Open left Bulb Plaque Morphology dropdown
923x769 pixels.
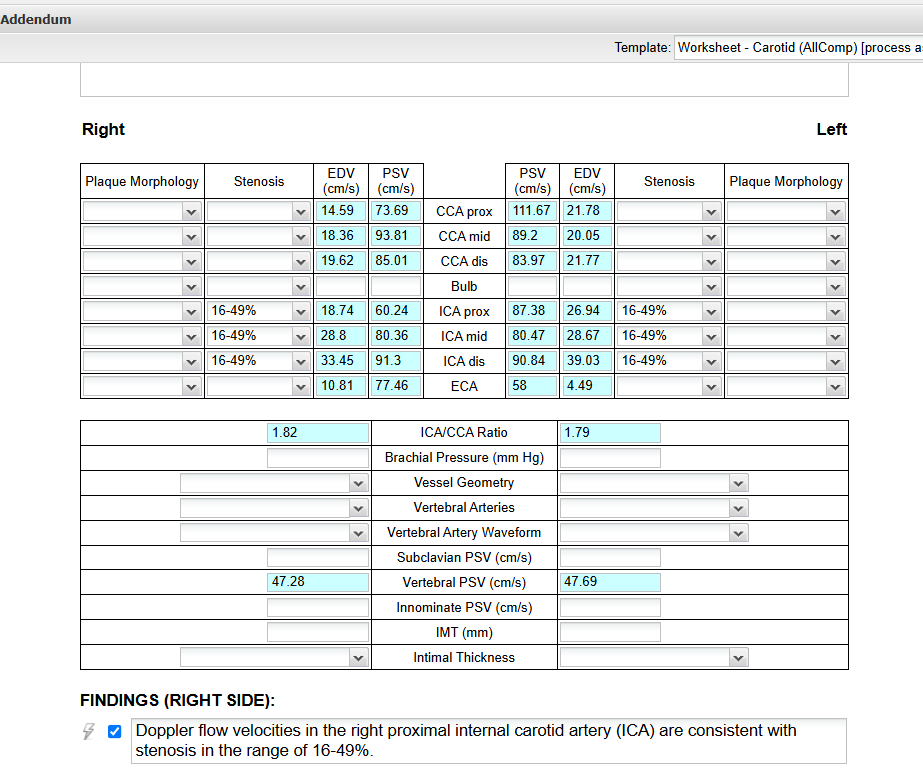coord(786,286)
